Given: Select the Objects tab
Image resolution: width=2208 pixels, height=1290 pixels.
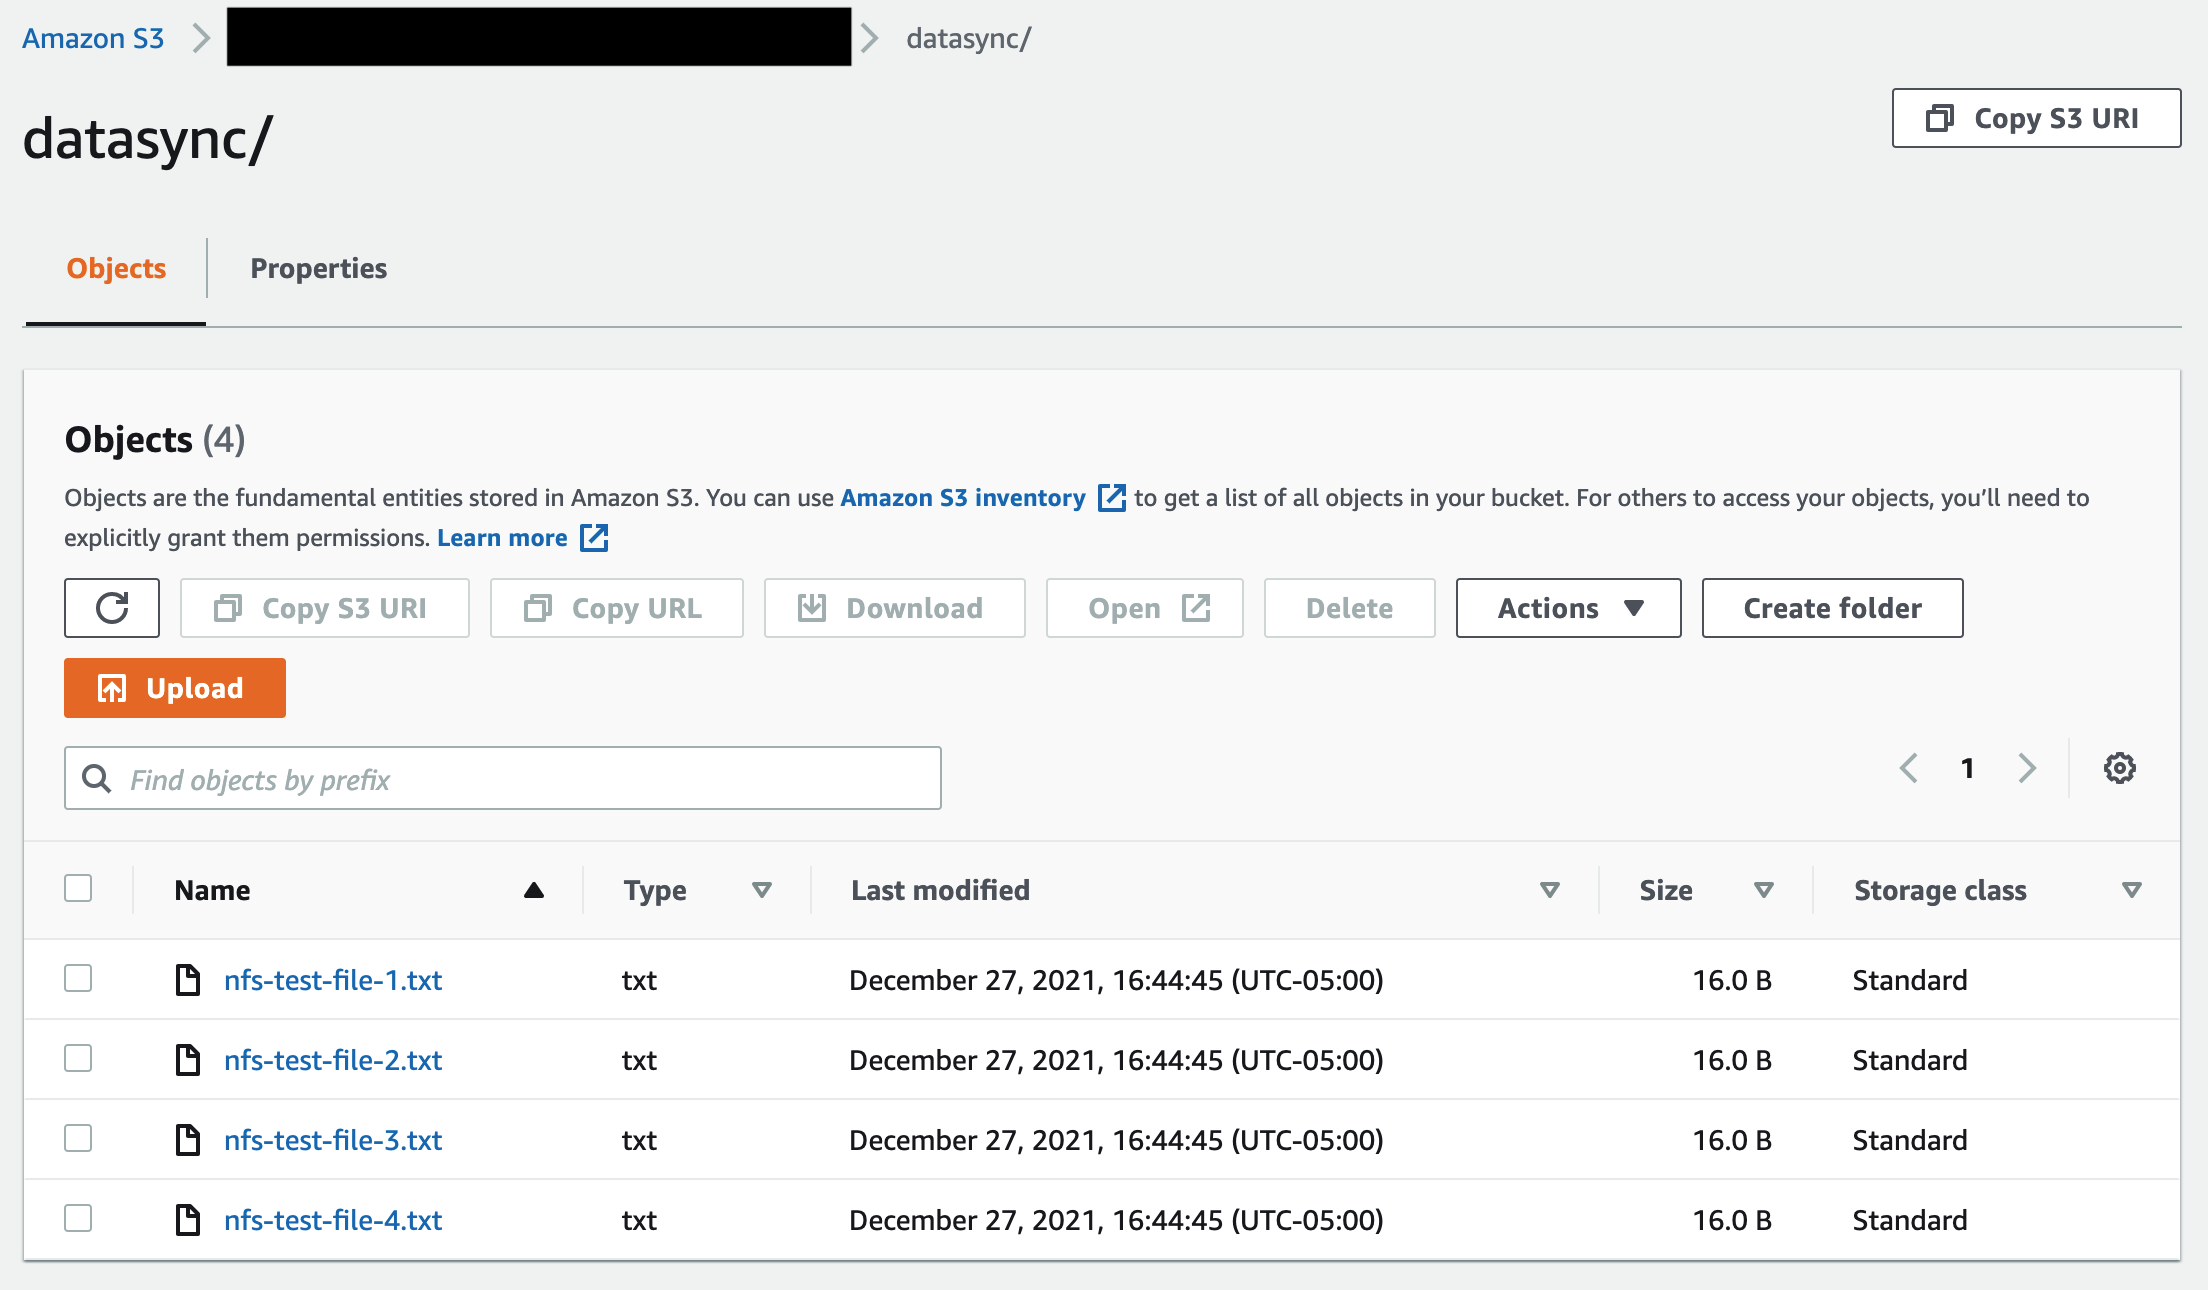Looking at the screenshot, I should [116, 268].
